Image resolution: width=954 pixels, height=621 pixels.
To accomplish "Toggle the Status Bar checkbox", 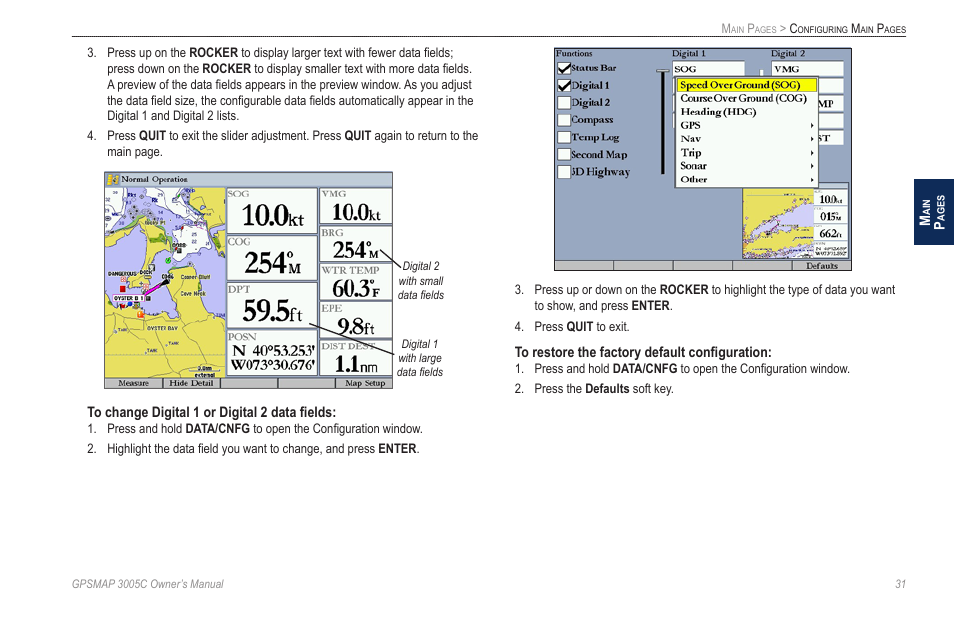I will coord(564,68).
